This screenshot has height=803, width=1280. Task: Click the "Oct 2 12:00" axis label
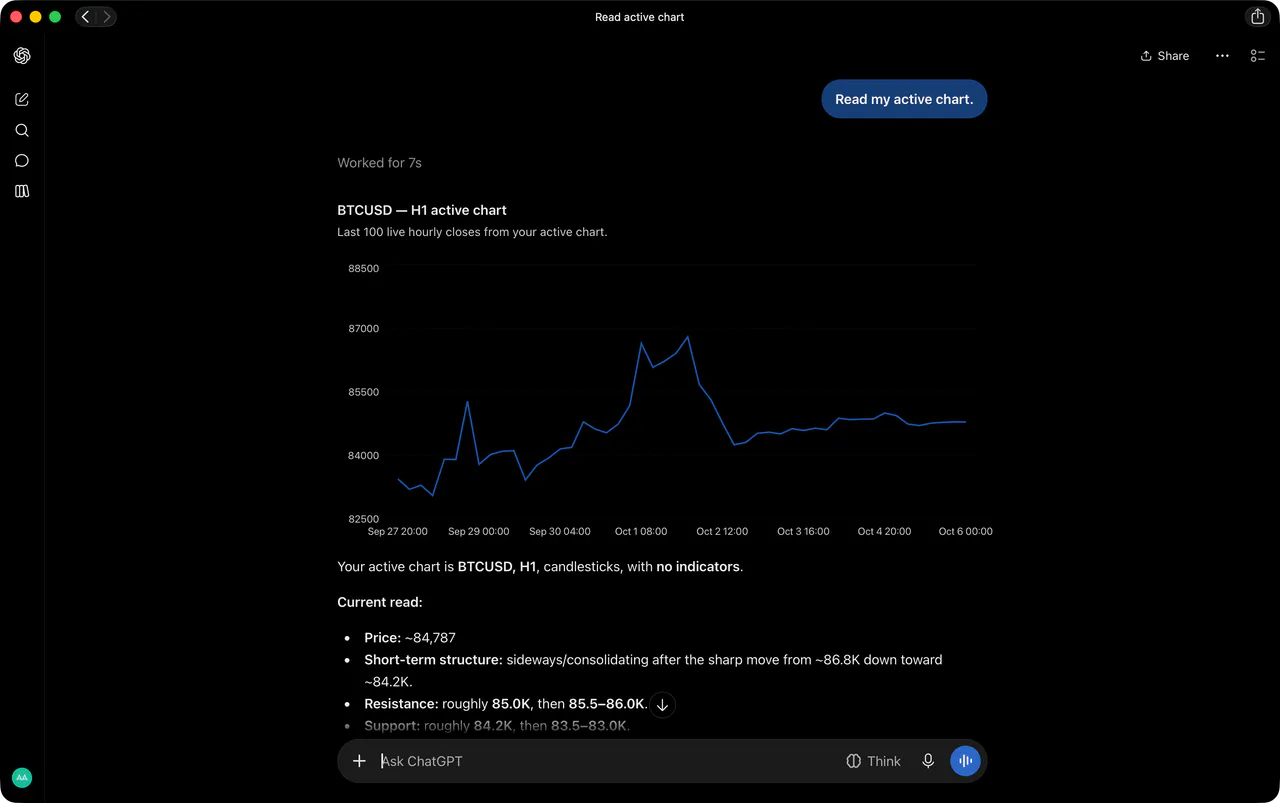coord(722,531)
